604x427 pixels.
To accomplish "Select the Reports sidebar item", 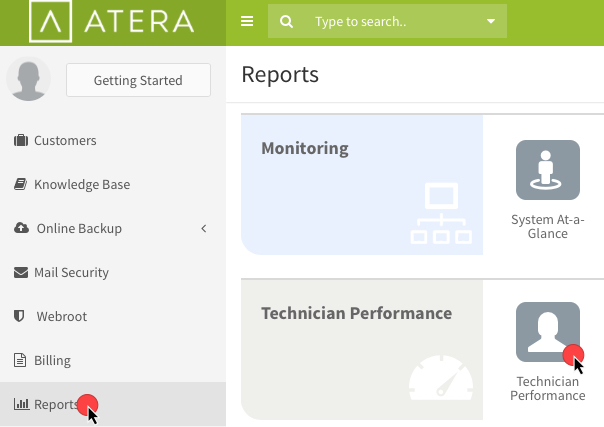I will pos(113,404).
